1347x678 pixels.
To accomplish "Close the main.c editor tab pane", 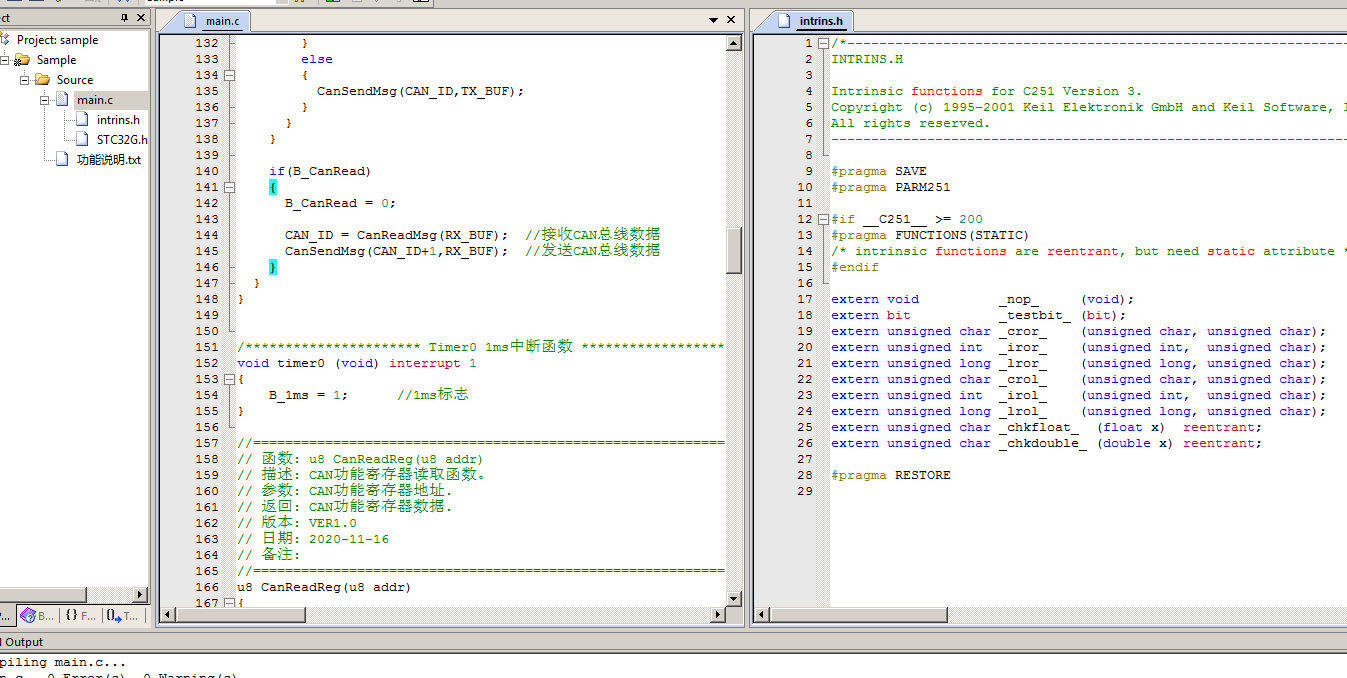I will (x=732, y=20).
